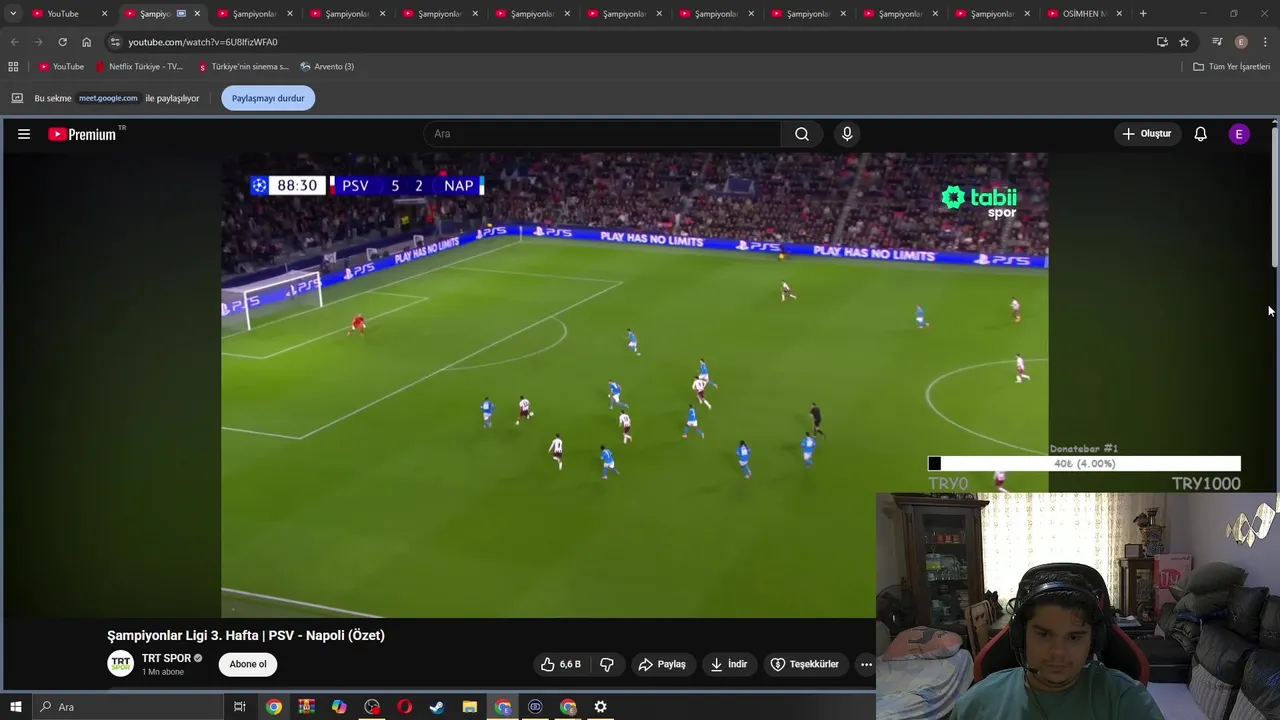This screenshot has height=720, width=1280.
Task: Open Opera browser from taskbar
Action: coord(404,707)
